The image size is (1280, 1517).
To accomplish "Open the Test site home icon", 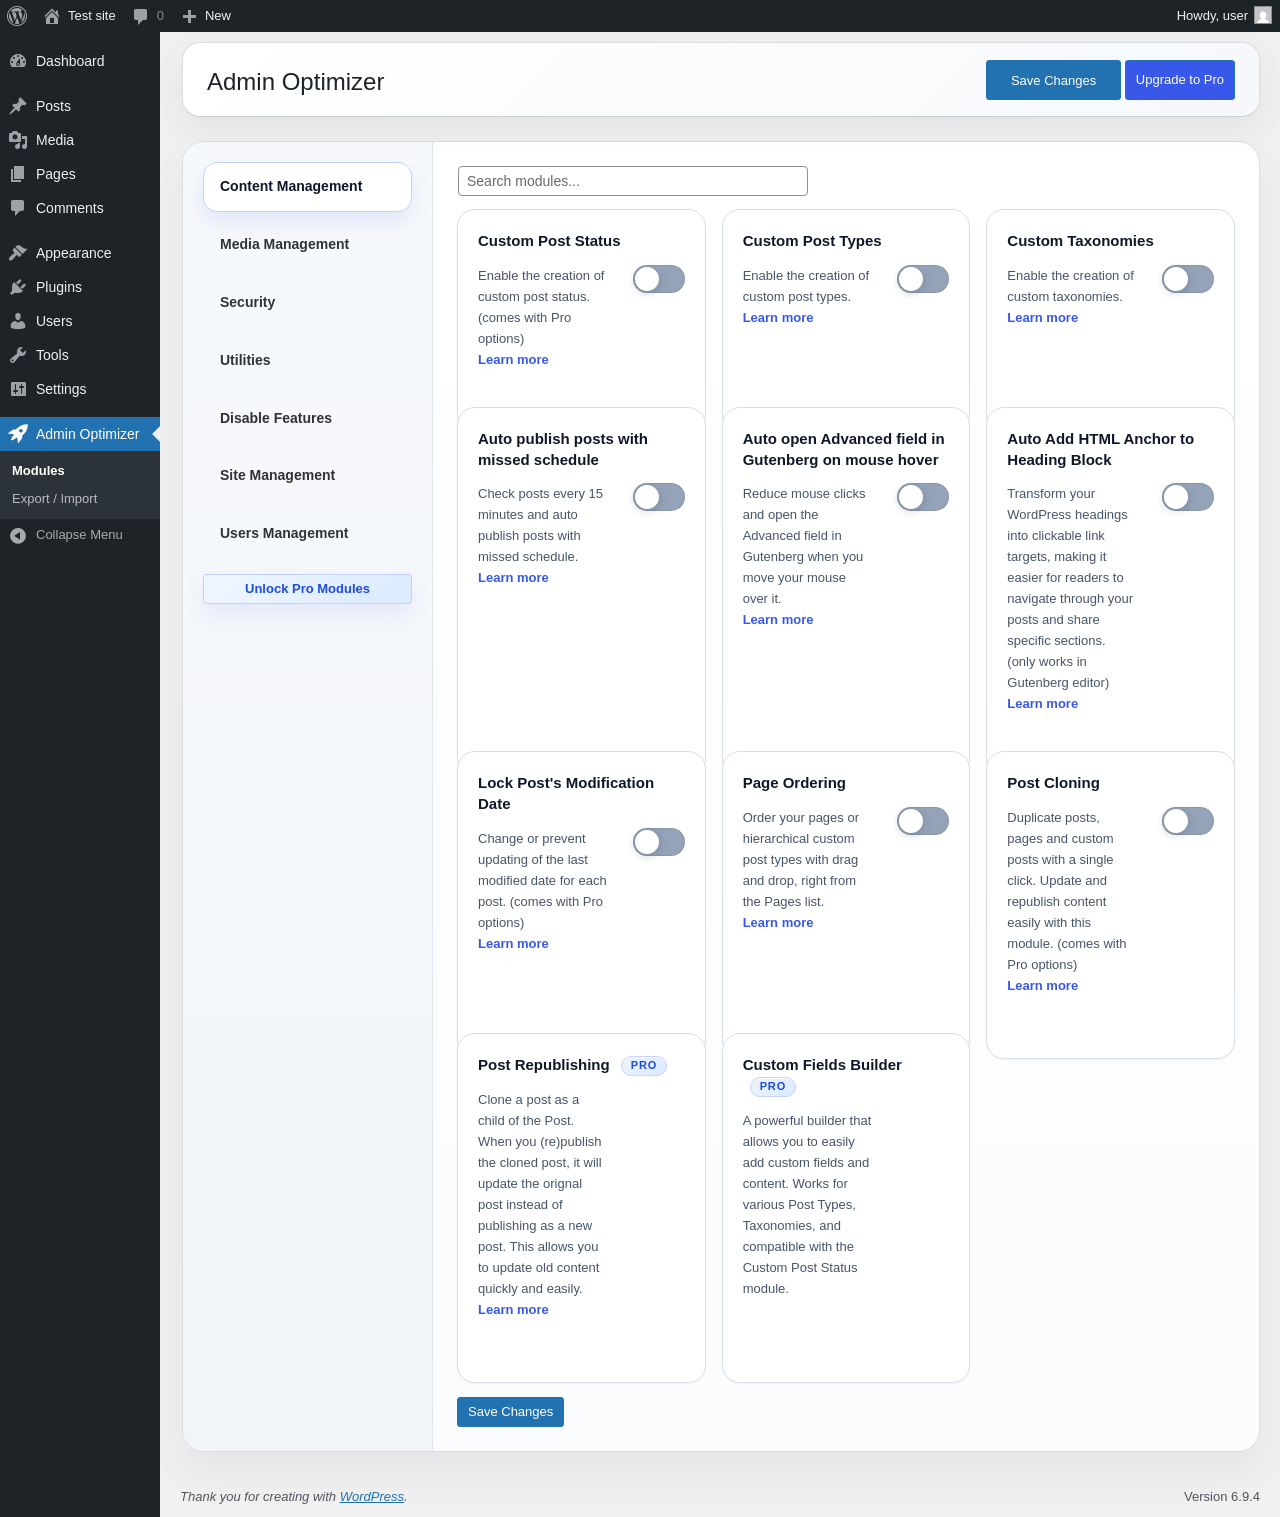I will coord(52,16).
